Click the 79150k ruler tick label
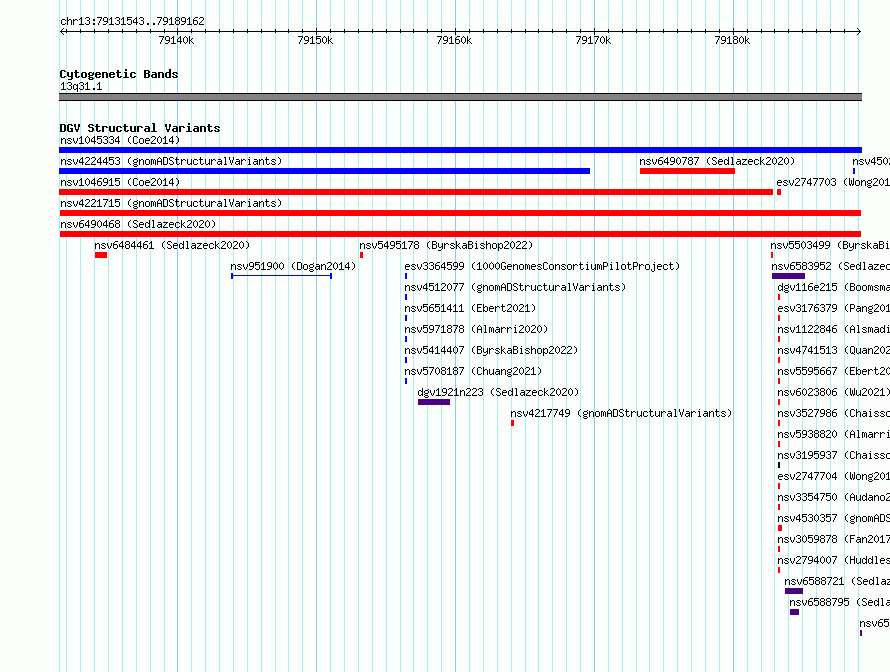 [x=316, y=40]
